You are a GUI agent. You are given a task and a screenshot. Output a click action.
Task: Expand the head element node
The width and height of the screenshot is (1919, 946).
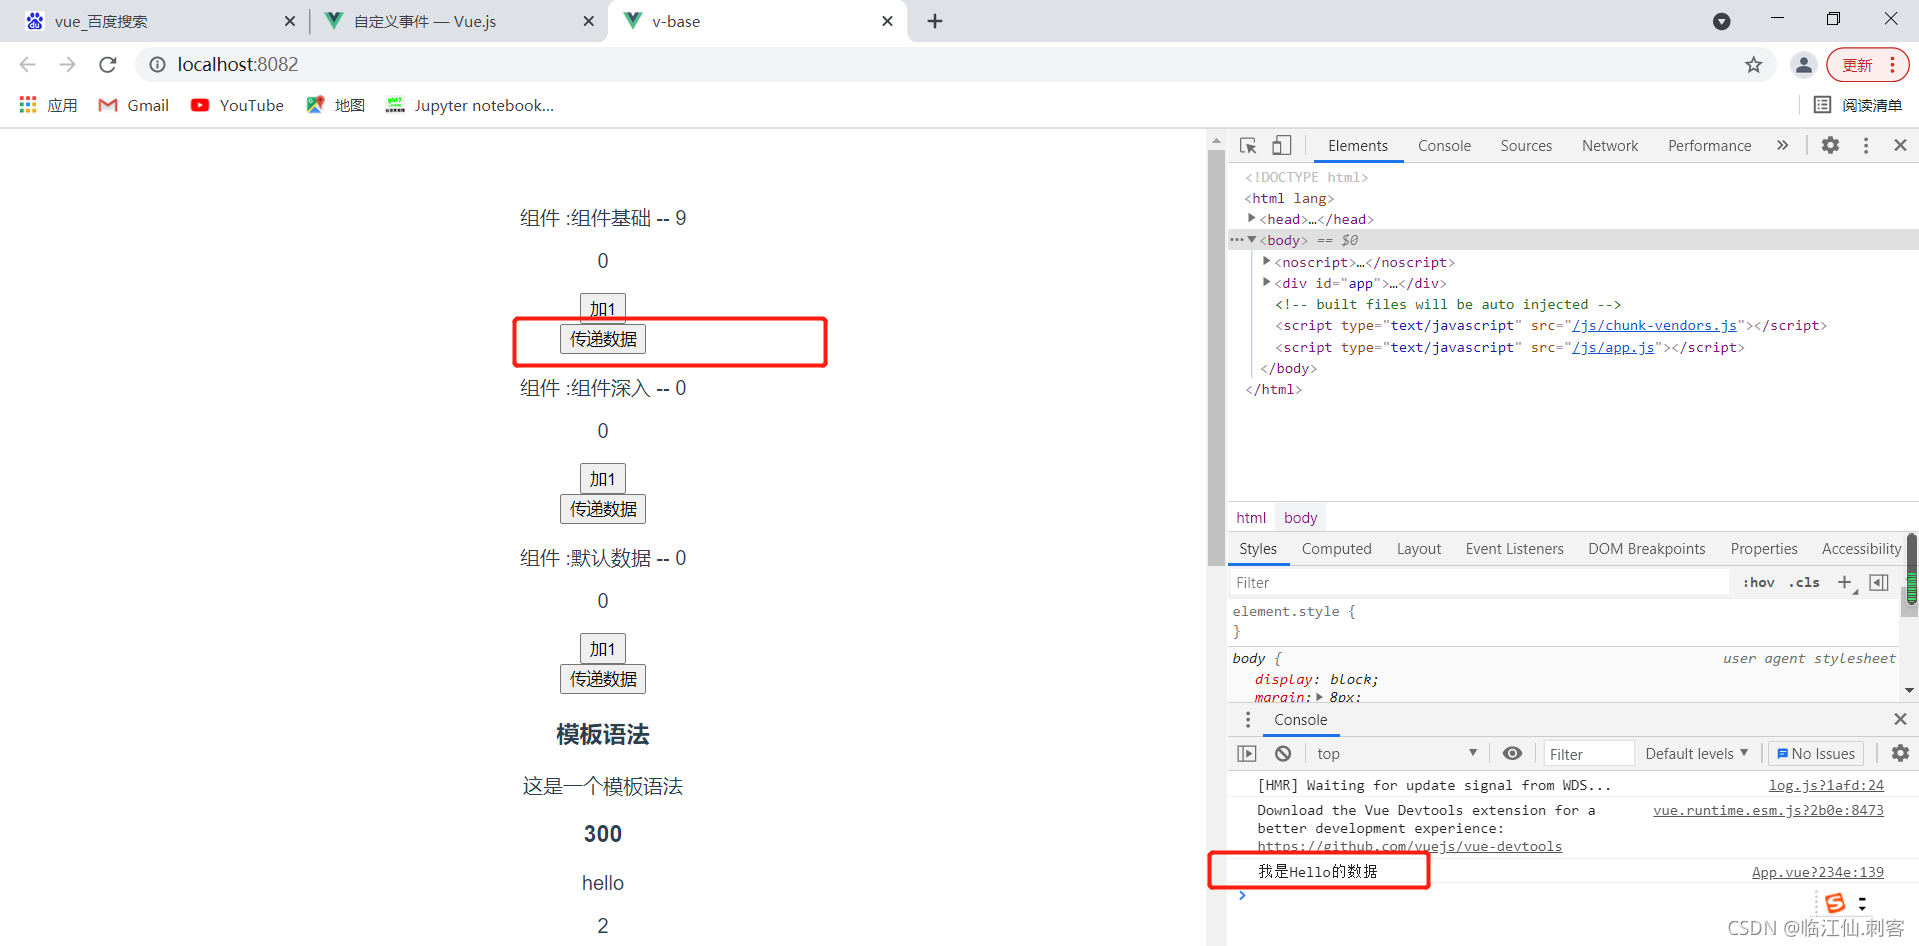point(1251,218)
